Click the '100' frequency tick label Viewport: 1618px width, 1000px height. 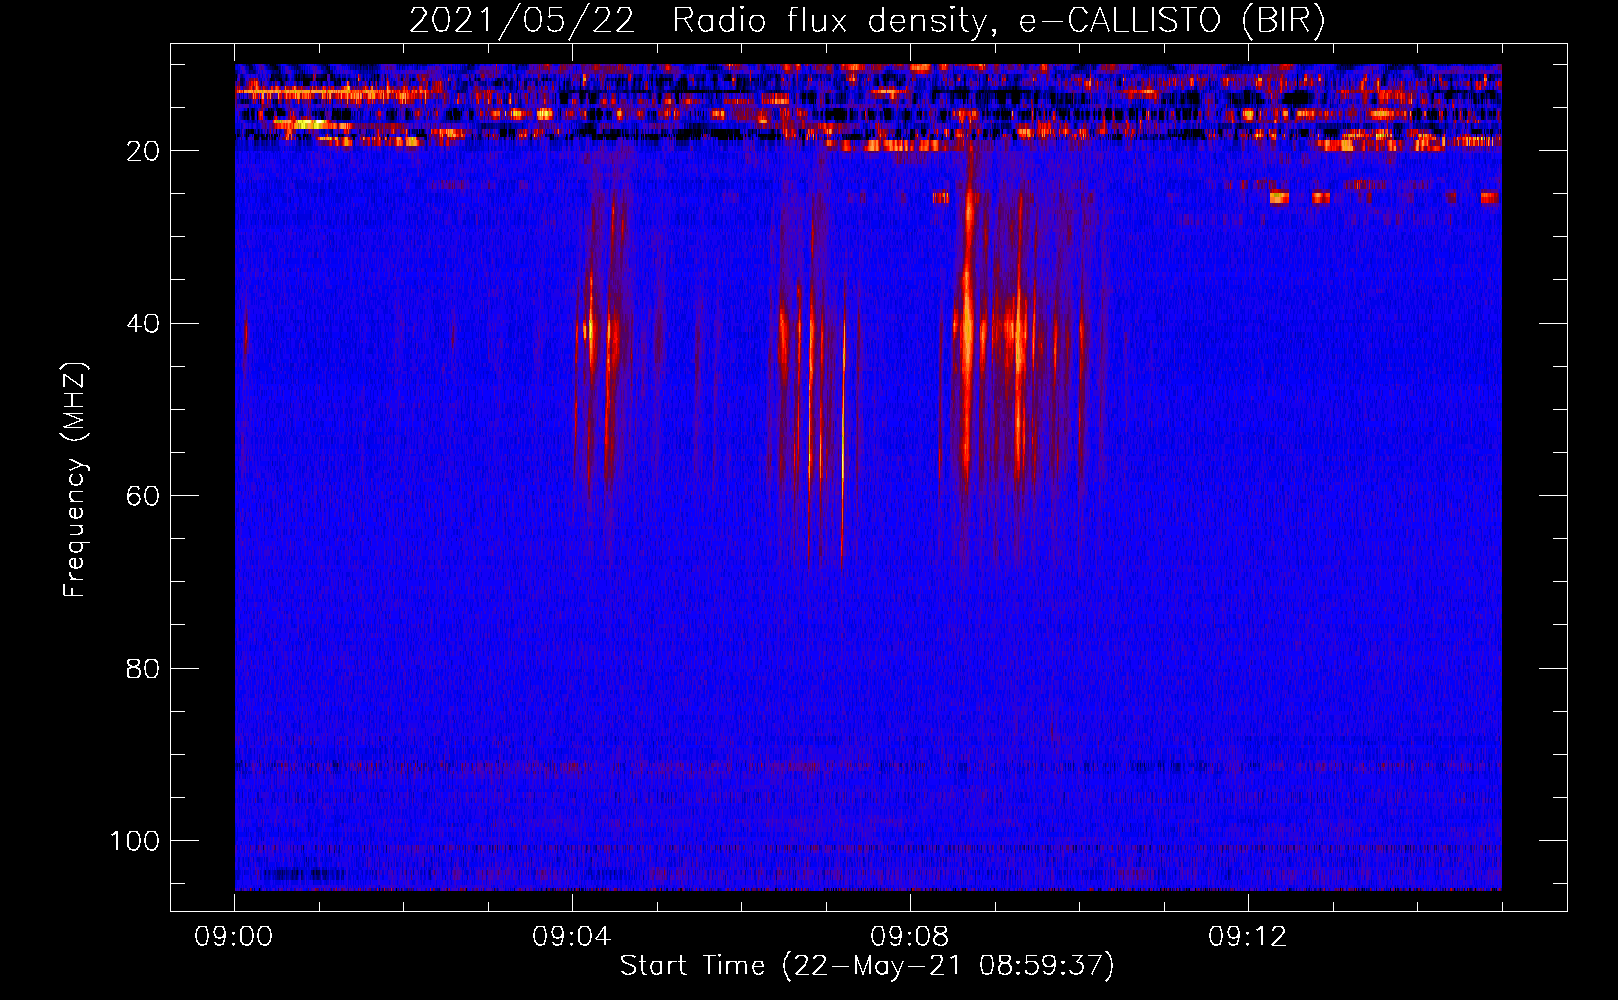(135, 841)
